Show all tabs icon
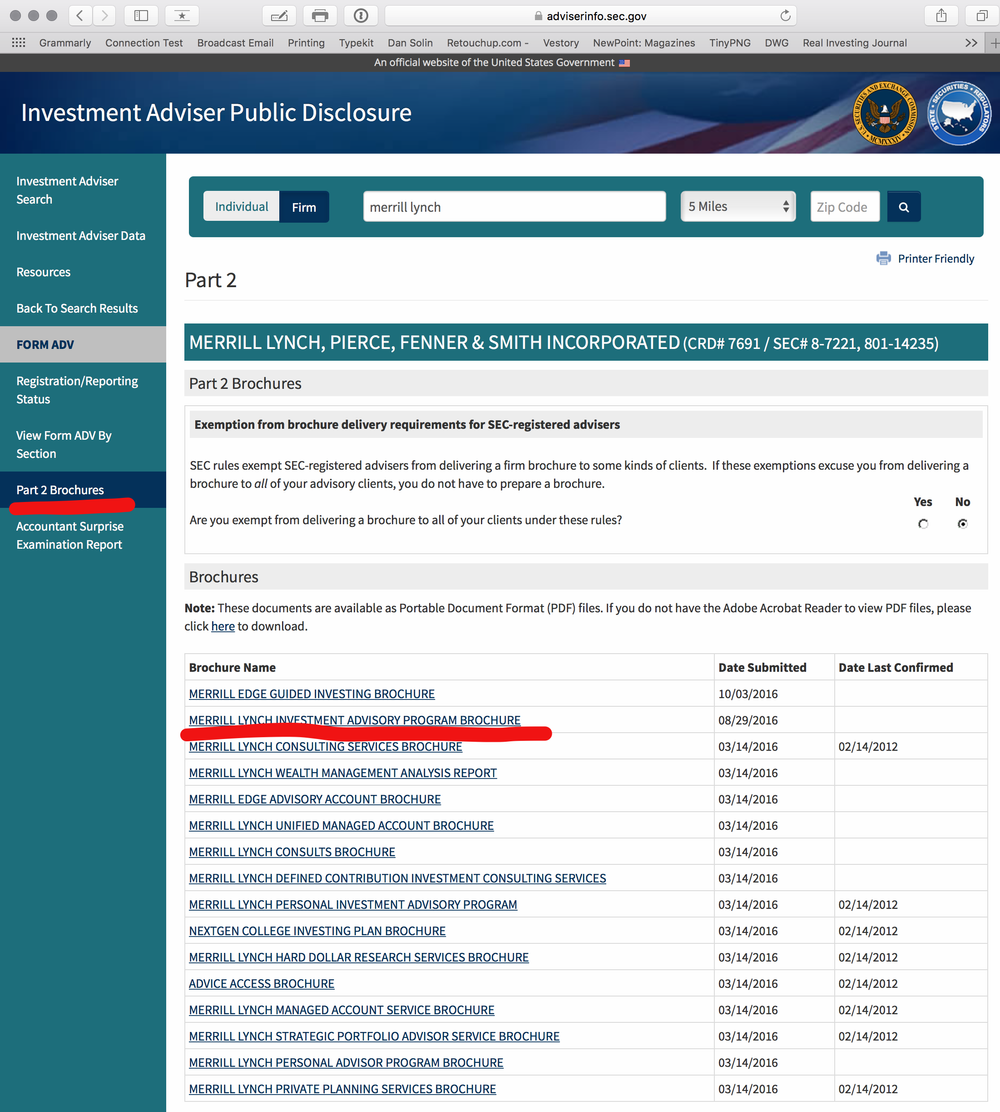 [982, 16]
